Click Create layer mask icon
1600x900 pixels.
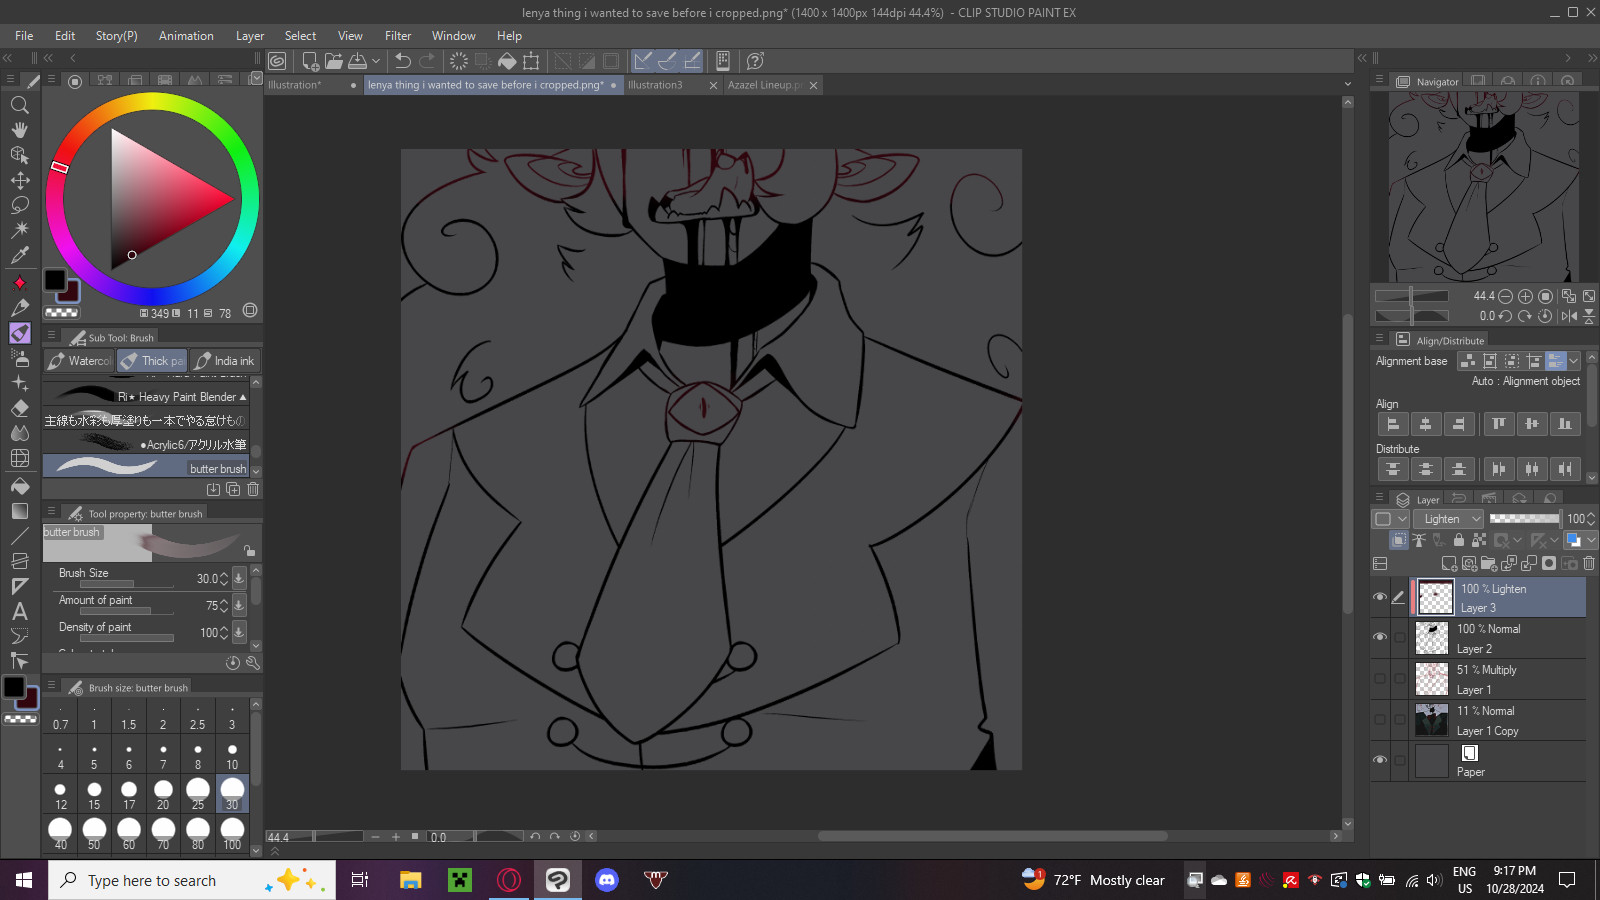click(x=1549, y=564)
